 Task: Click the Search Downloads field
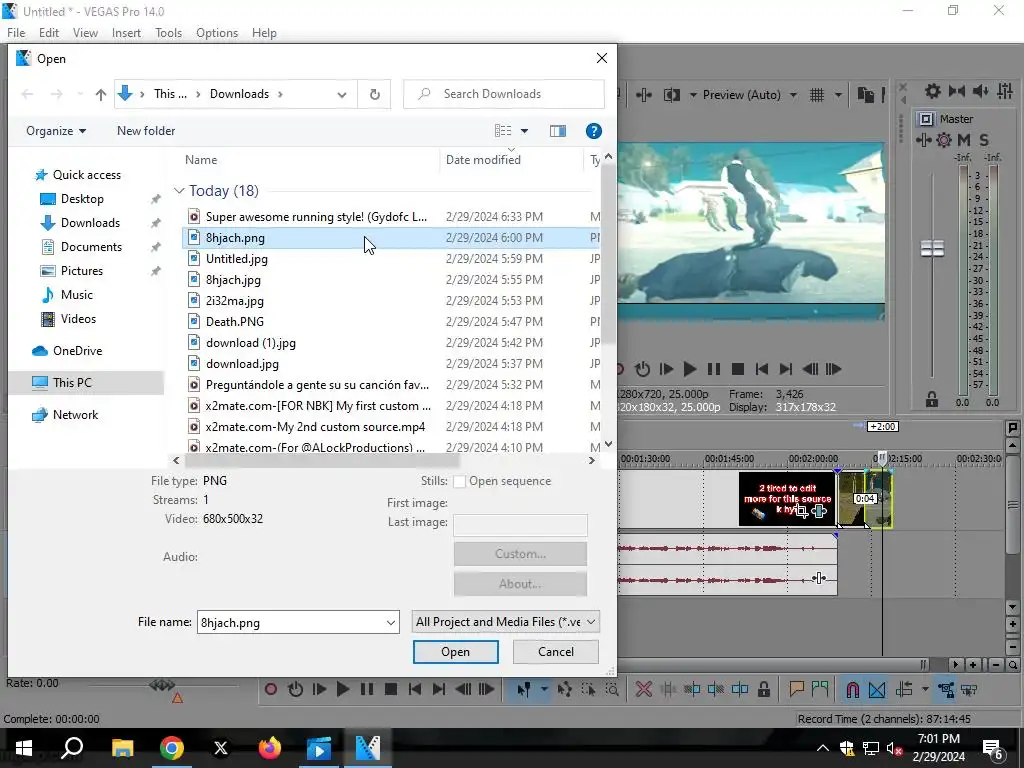tap(504, 94)
